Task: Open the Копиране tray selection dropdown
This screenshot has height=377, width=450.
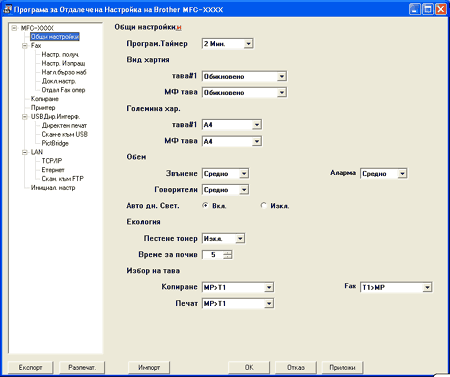Action: point(238,287)
